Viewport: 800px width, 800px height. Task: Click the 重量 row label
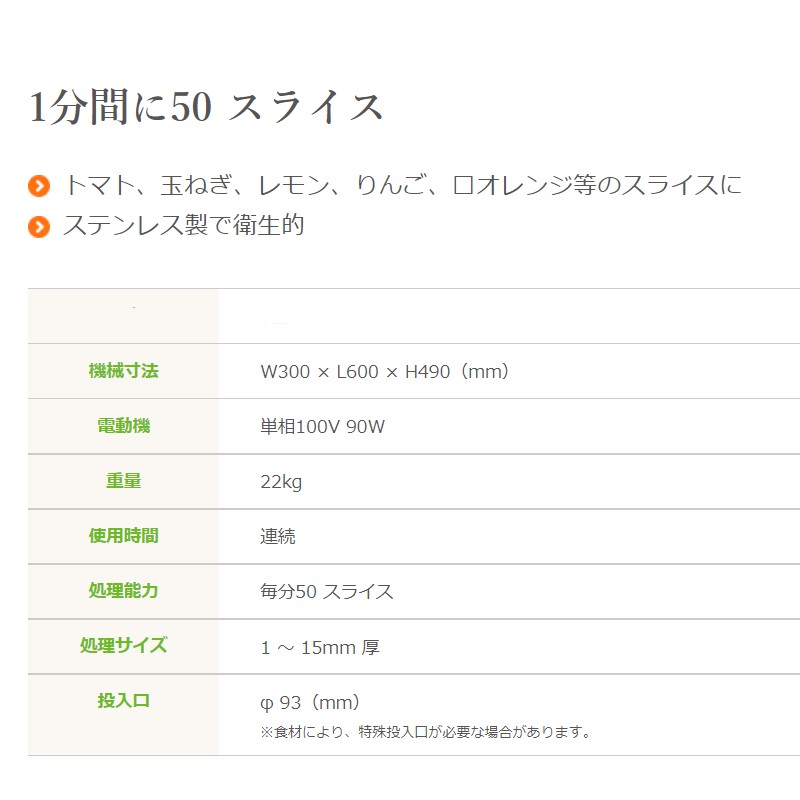click(123, 481)
